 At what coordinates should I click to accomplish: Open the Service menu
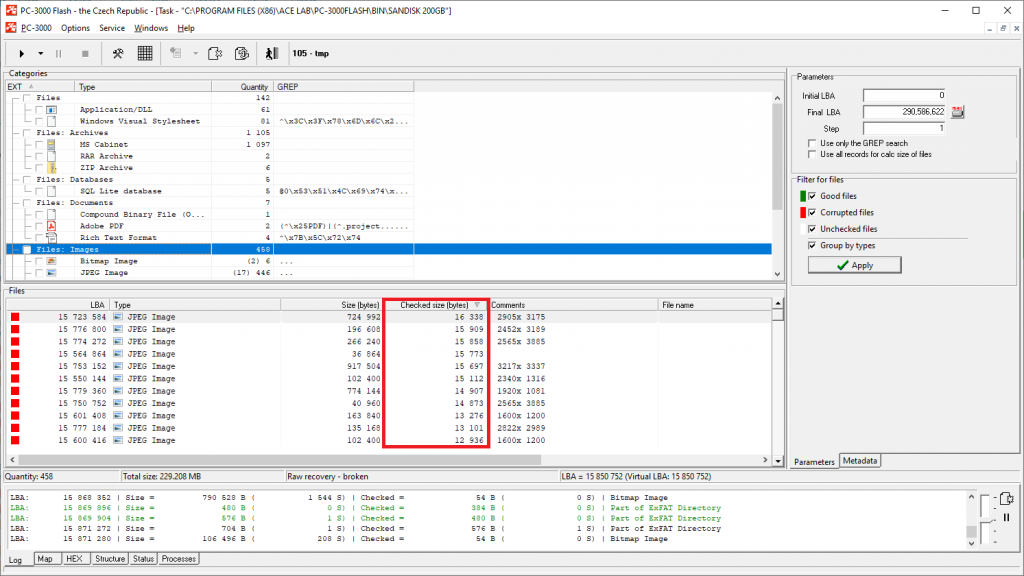[112, 28]
